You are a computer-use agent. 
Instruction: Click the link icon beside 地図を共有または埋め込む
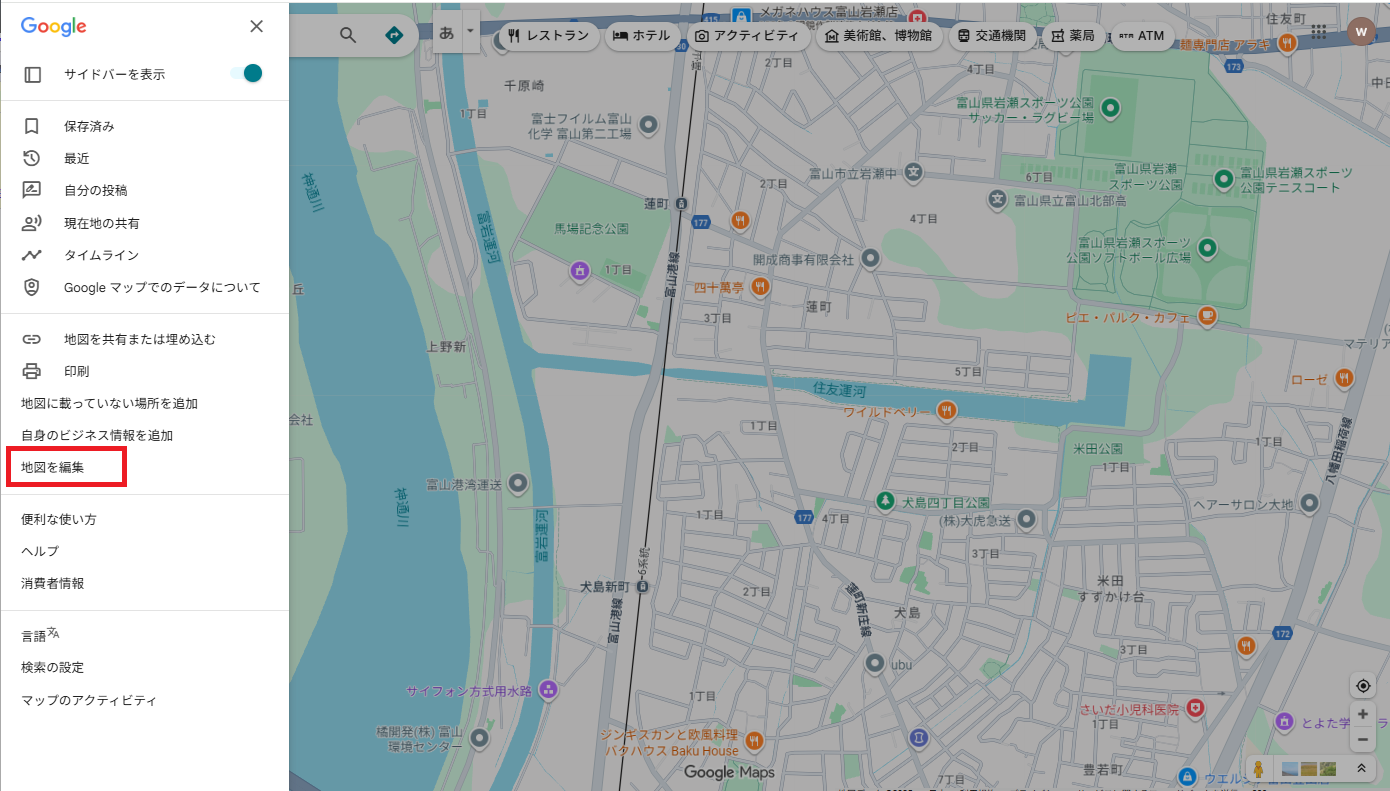tap(31, 338)
